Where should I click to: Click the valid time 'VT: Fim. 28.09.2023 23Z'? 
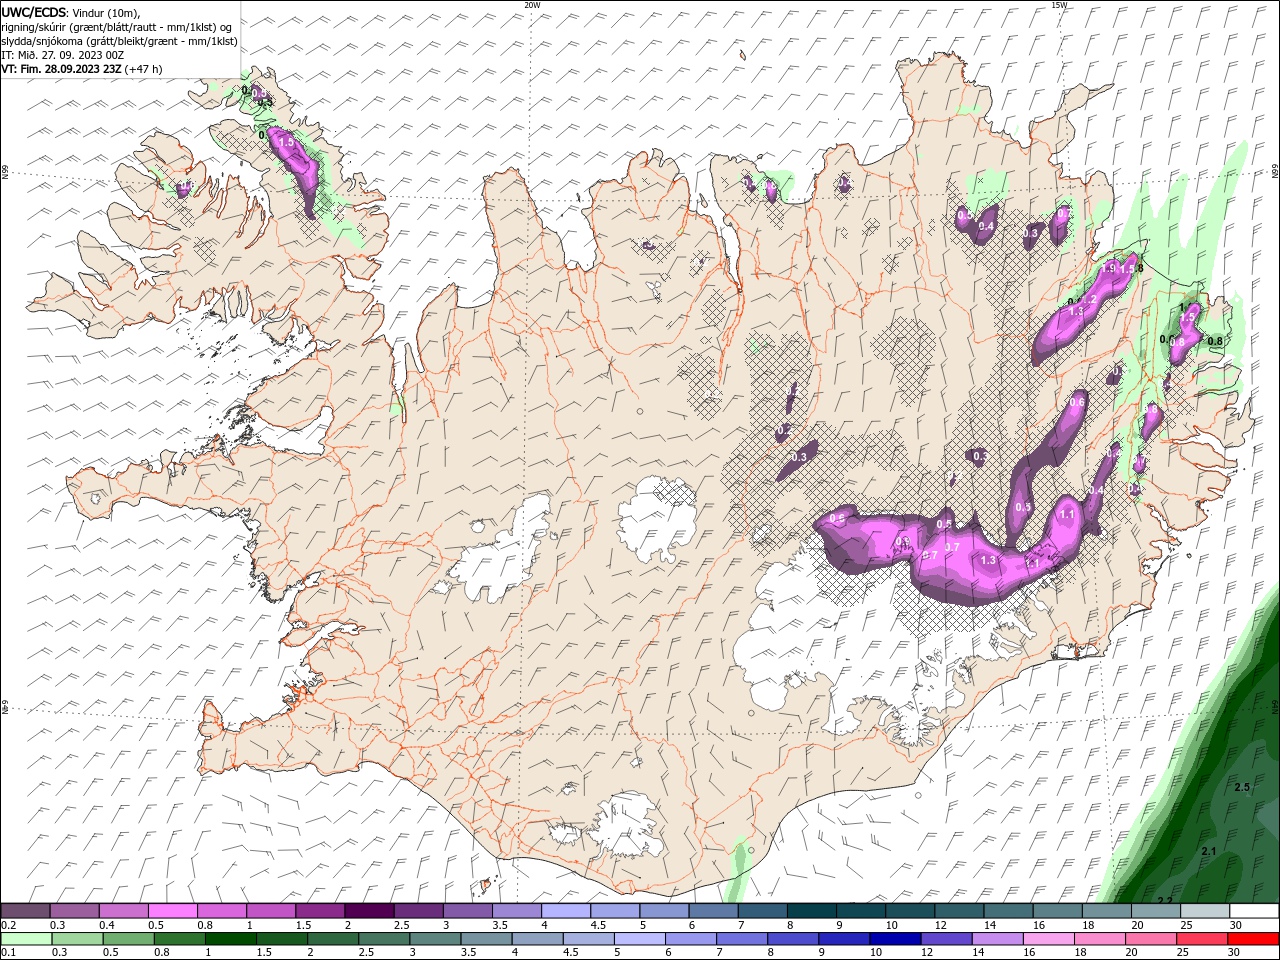point(62,69)
